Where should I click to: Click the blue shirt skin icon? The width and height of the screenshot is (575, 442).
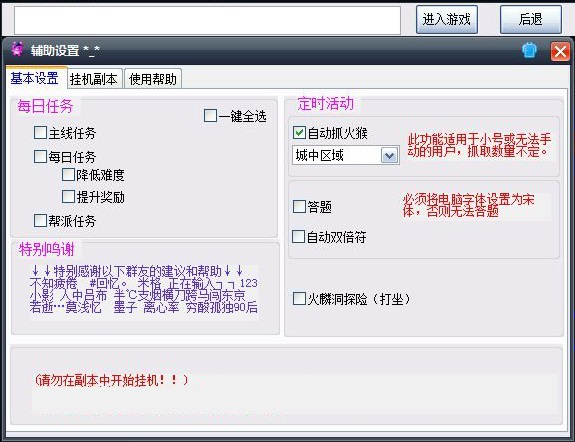click(529, 51)
